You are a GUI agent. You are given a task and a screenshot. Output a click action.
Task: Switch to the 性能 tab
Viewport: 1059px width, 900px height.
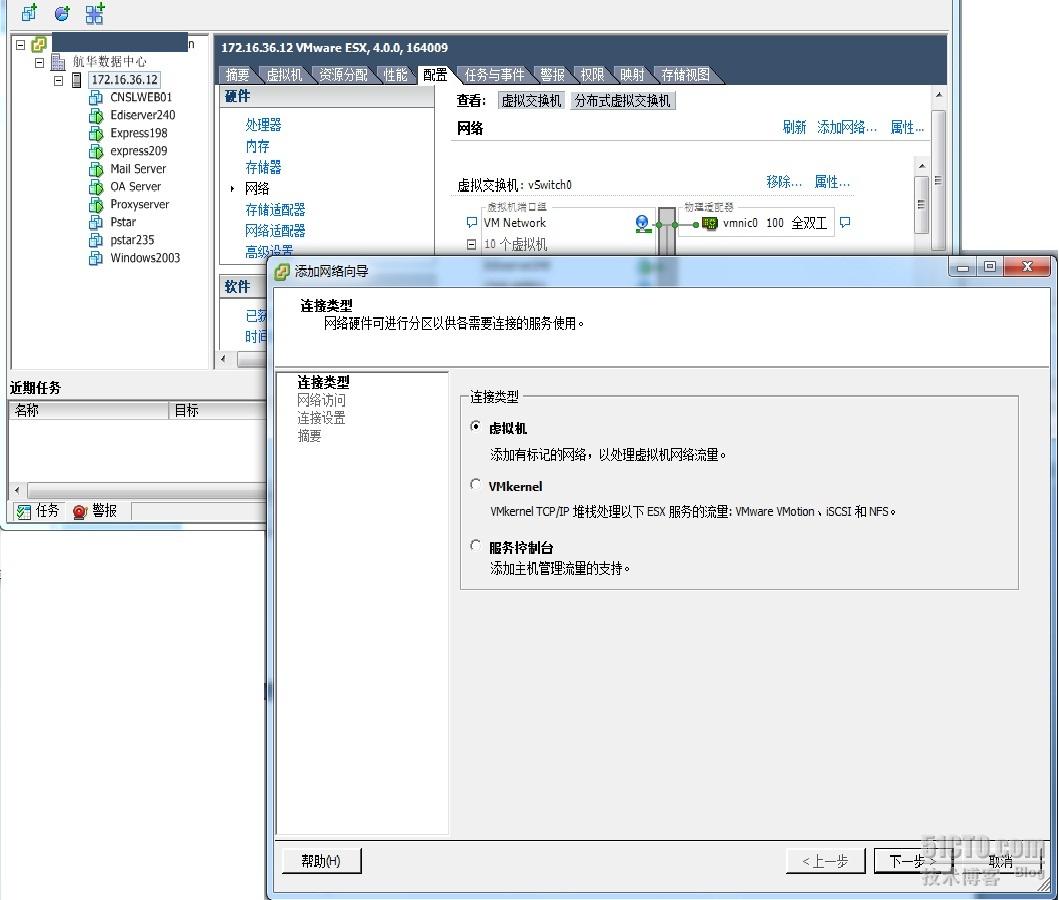396,75
